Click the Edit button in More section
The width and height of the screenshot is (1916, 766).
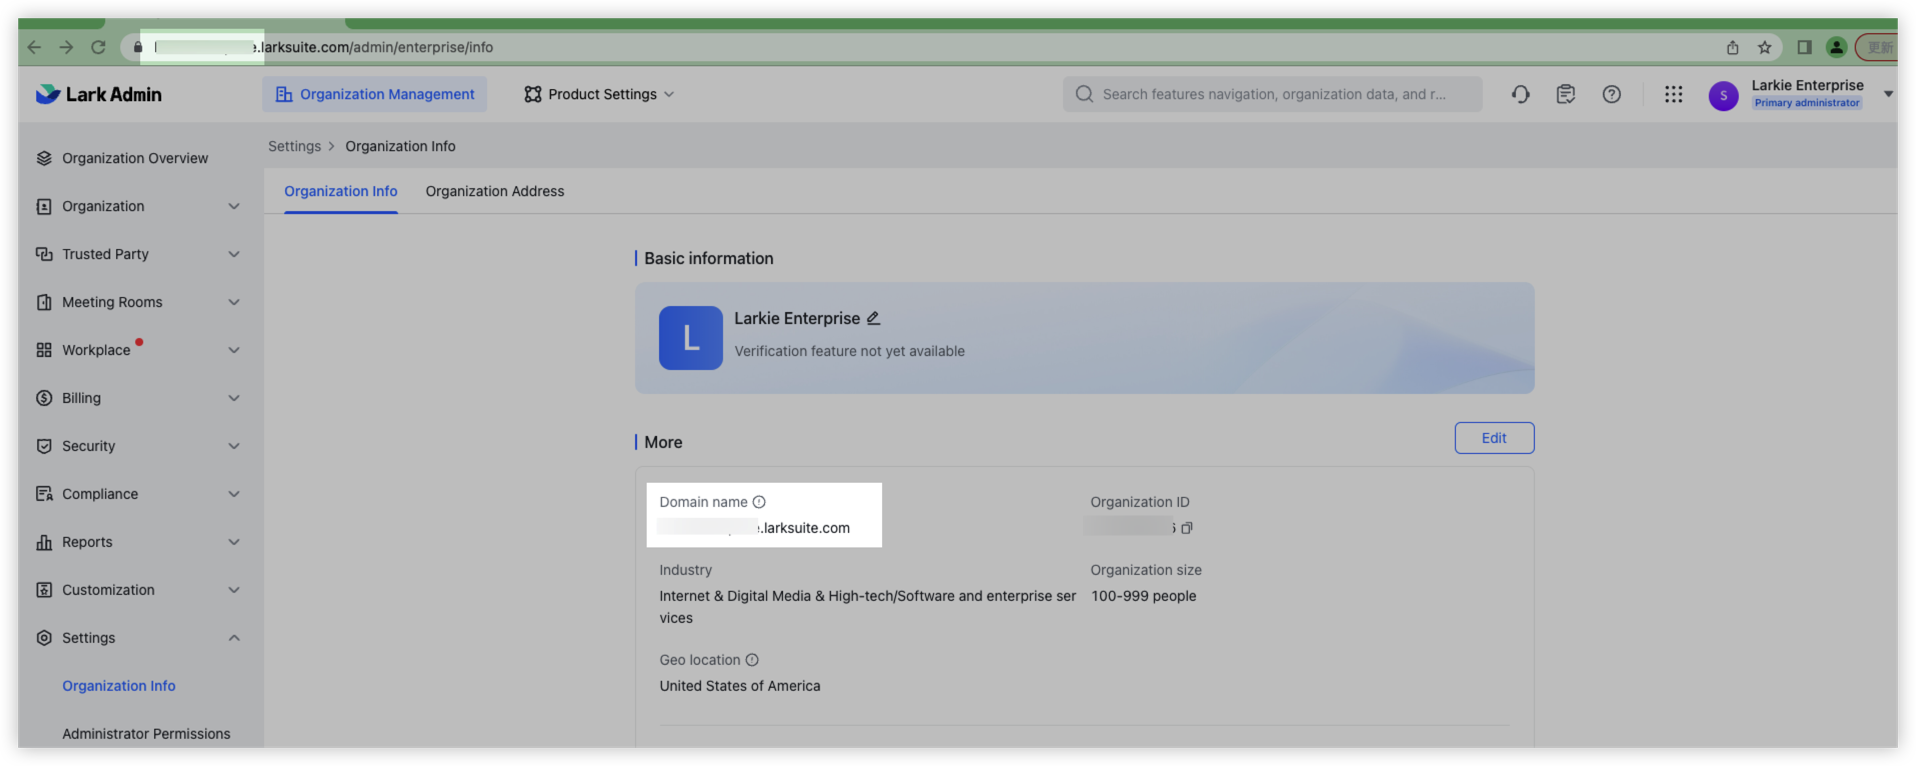(x=1493, y=438)
